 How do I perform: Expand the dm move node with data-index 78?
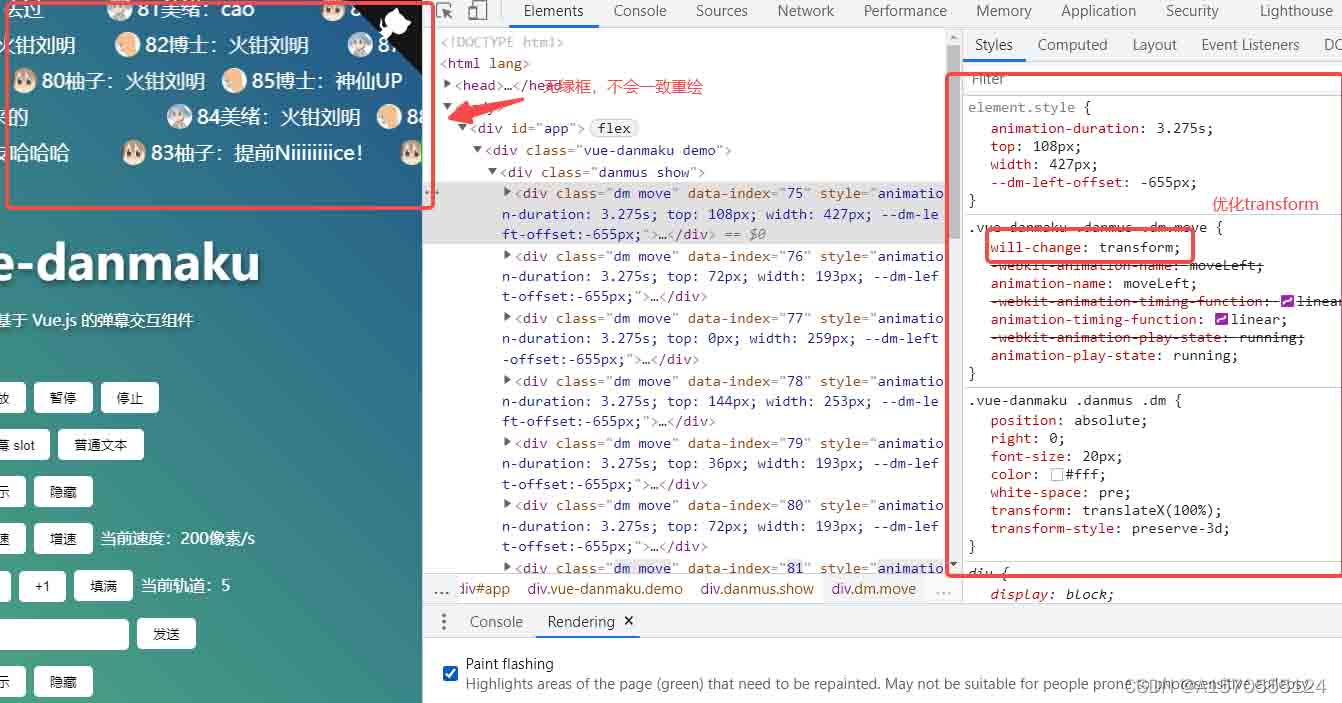click(508, 380)
